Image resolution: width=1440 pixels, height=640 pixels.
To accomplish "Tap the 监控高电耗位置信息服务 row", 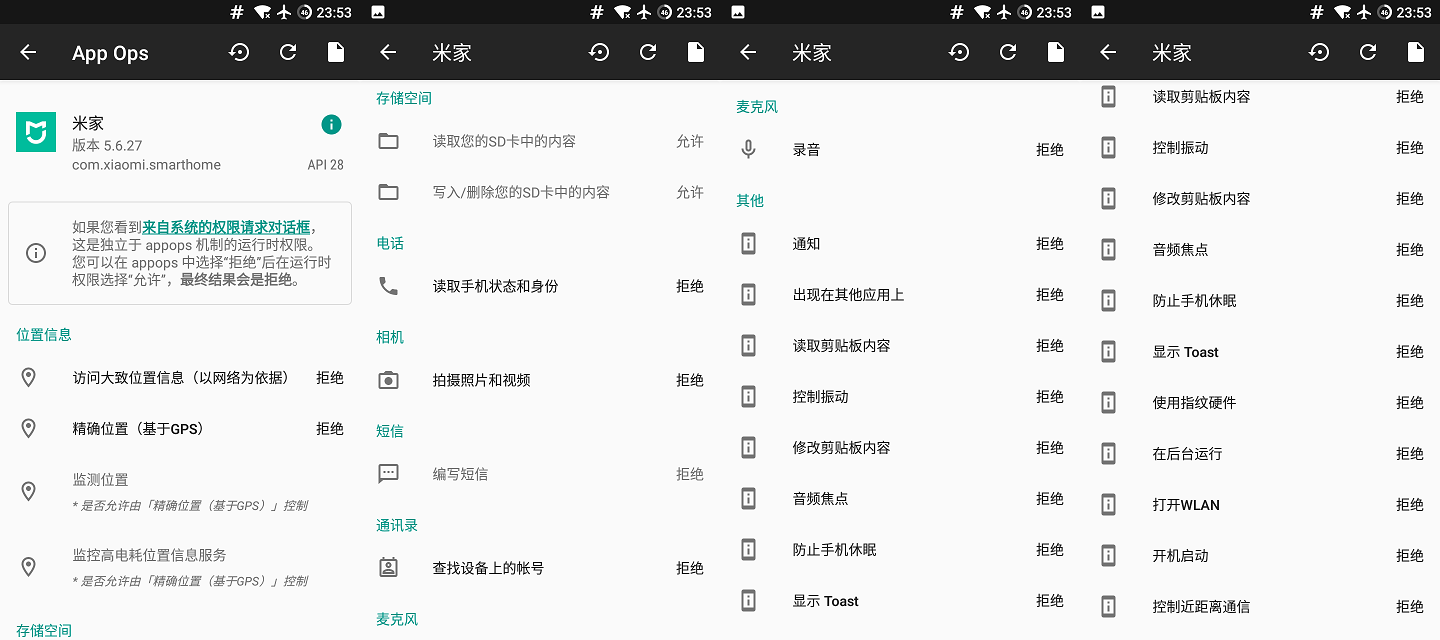I will pyautogui.click(x=180, y=567).
